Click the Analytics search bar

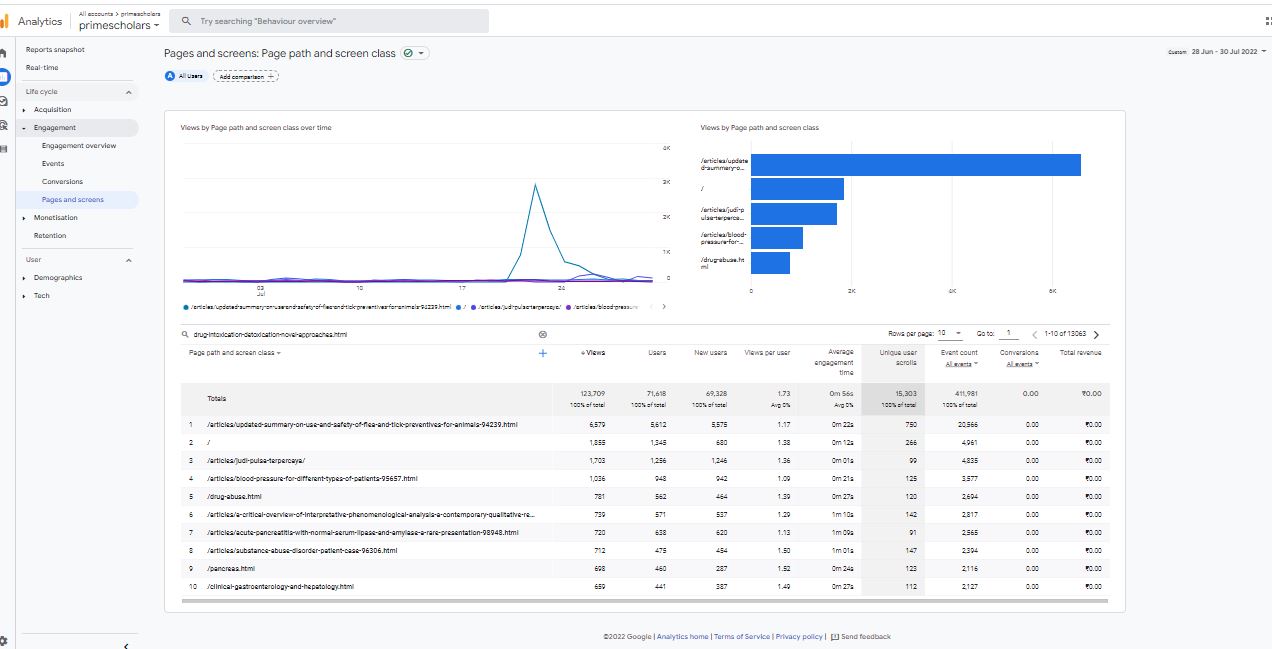(x=330, y=21)
